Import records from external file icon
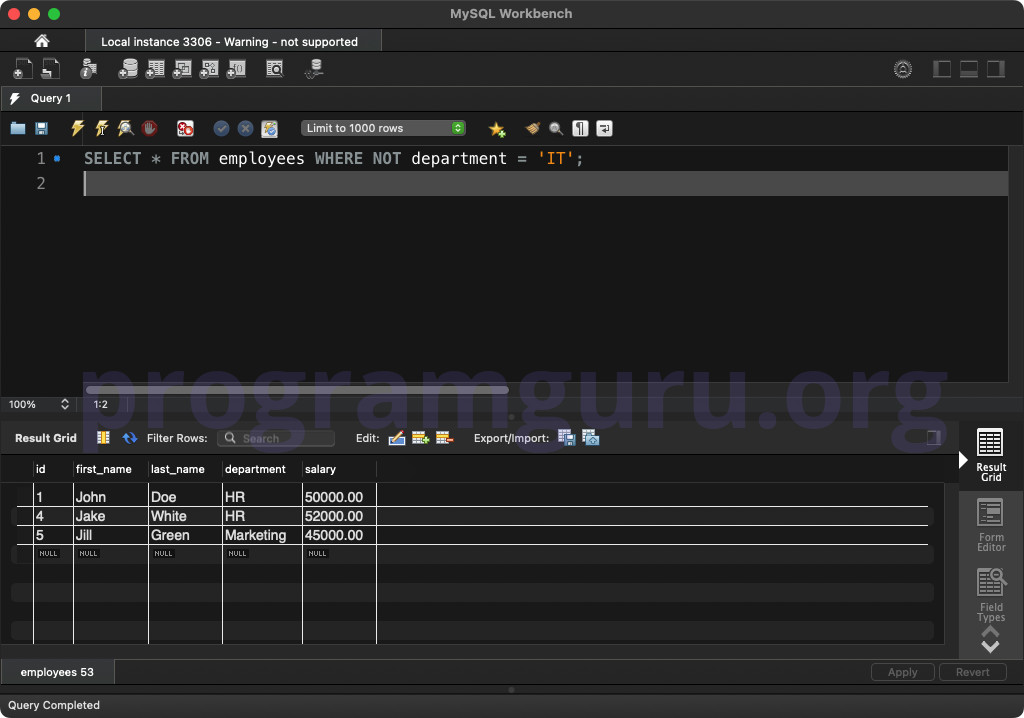The height and width of the screenshot is (718, 1024). pyautogui.click(x=590, y=438)
